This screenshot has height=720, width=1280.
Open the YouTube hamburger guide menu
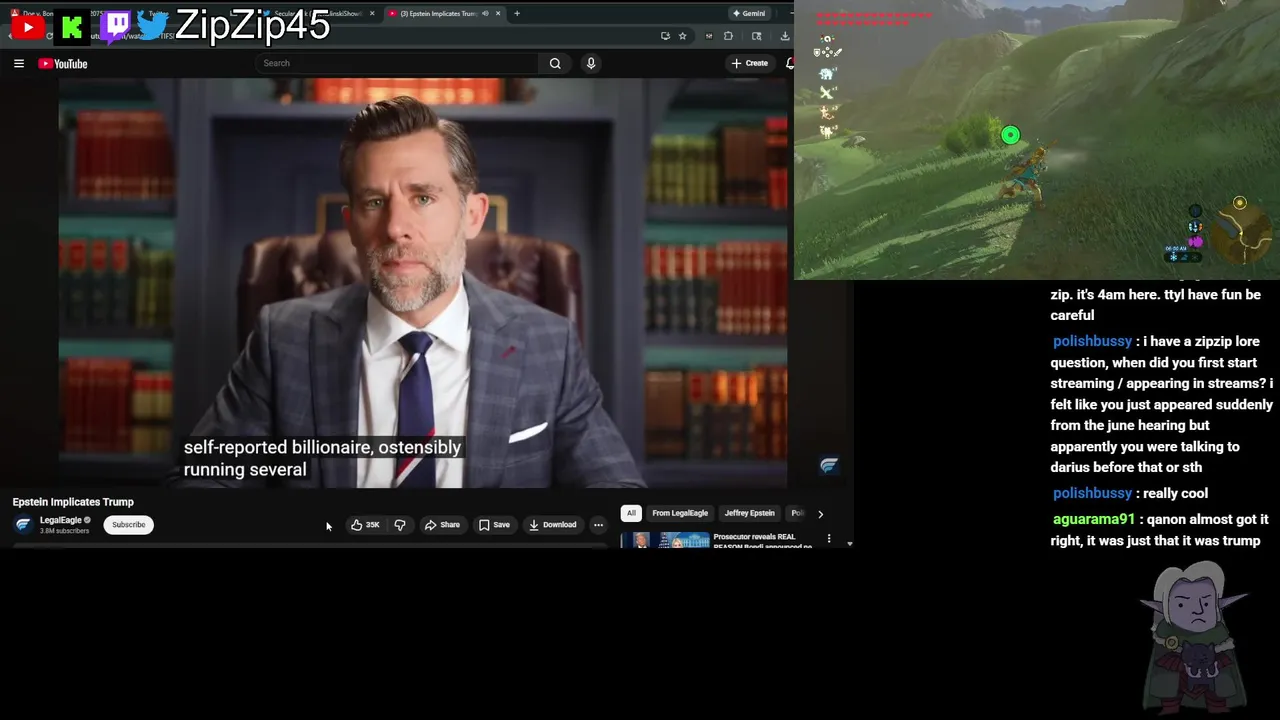18,63
